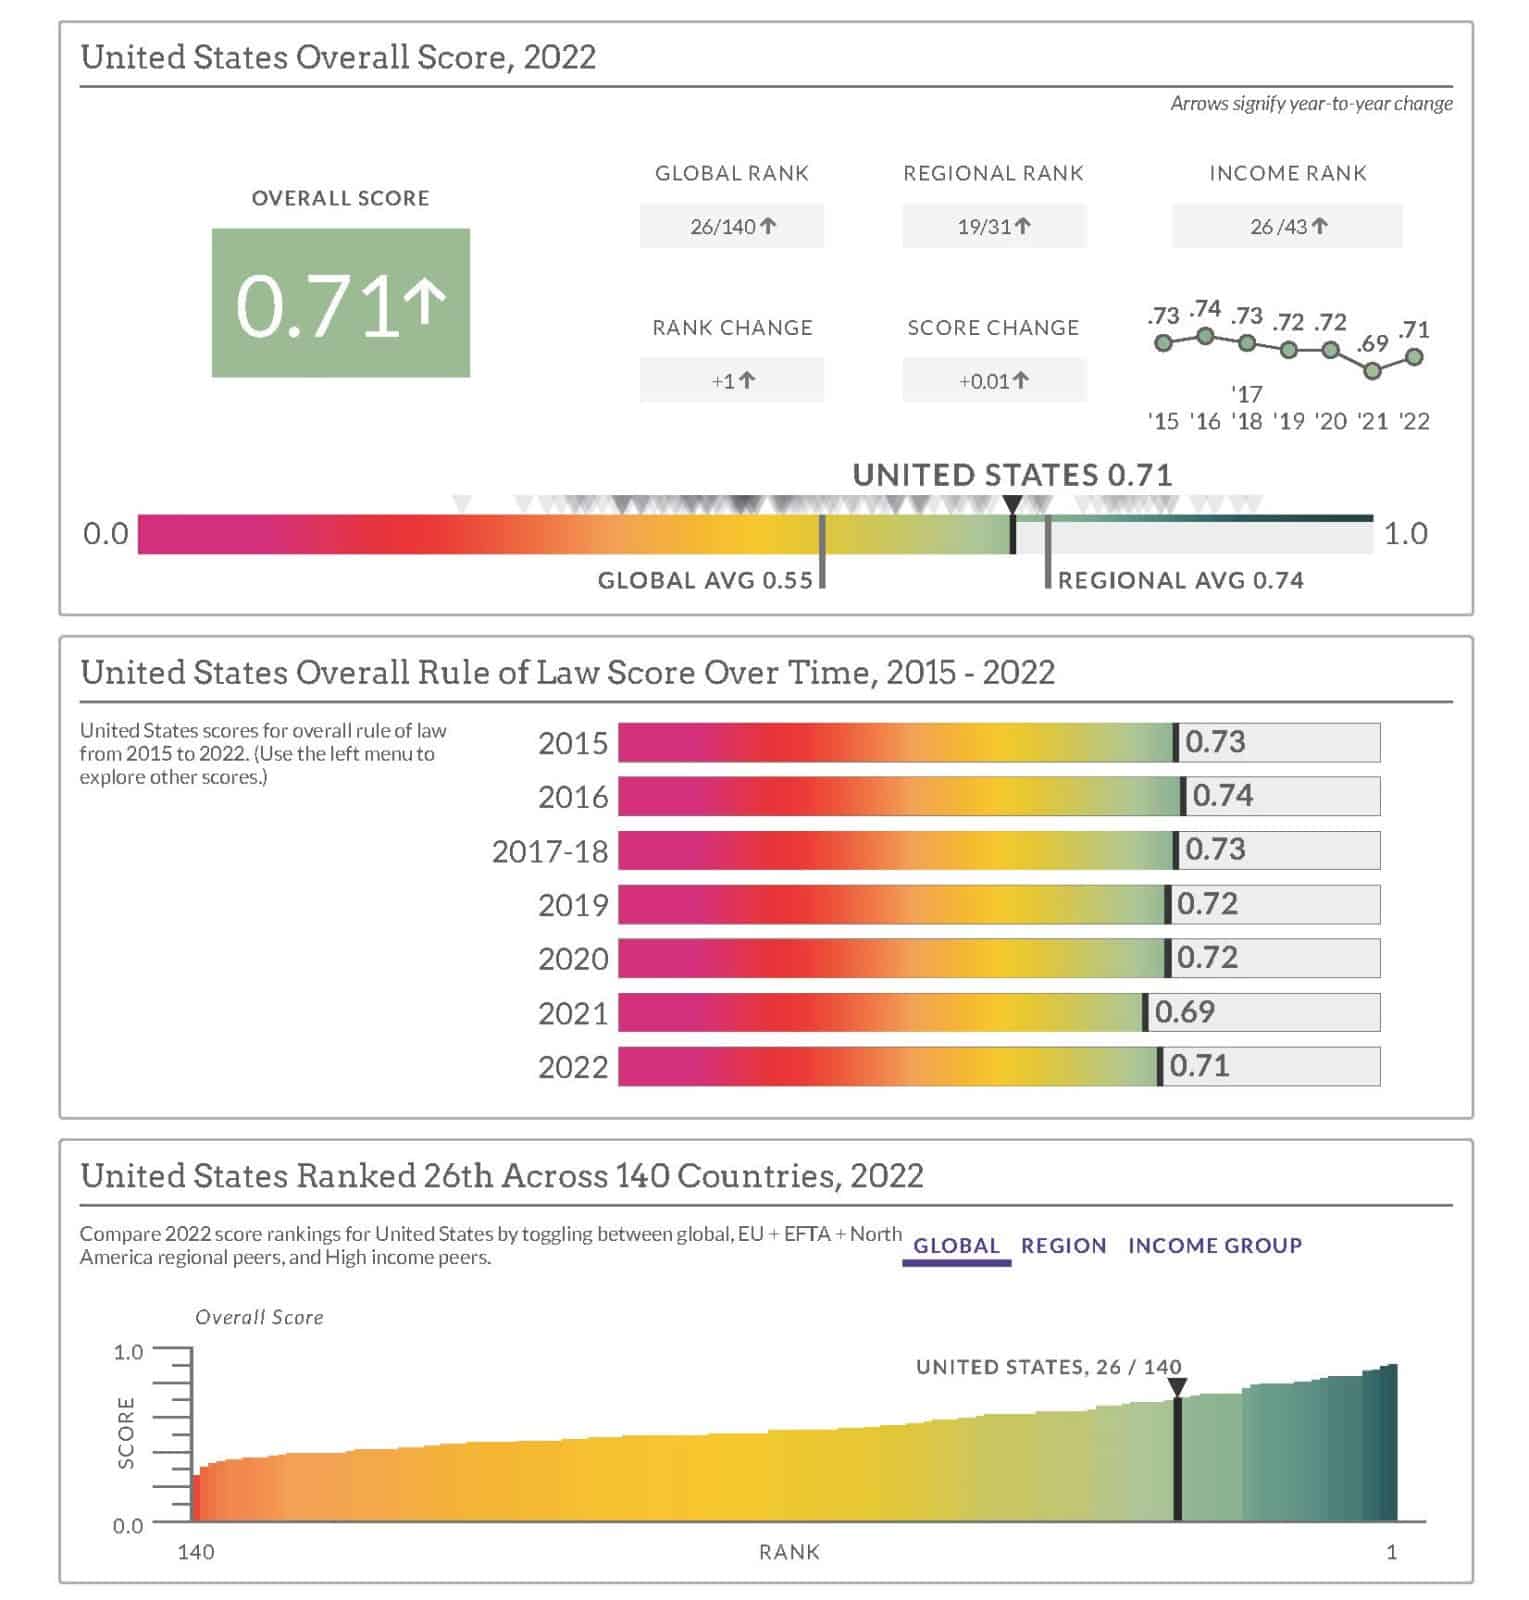
Task: Click the black United States marker triangle on the score scale
Action: tap(1013, 505)
